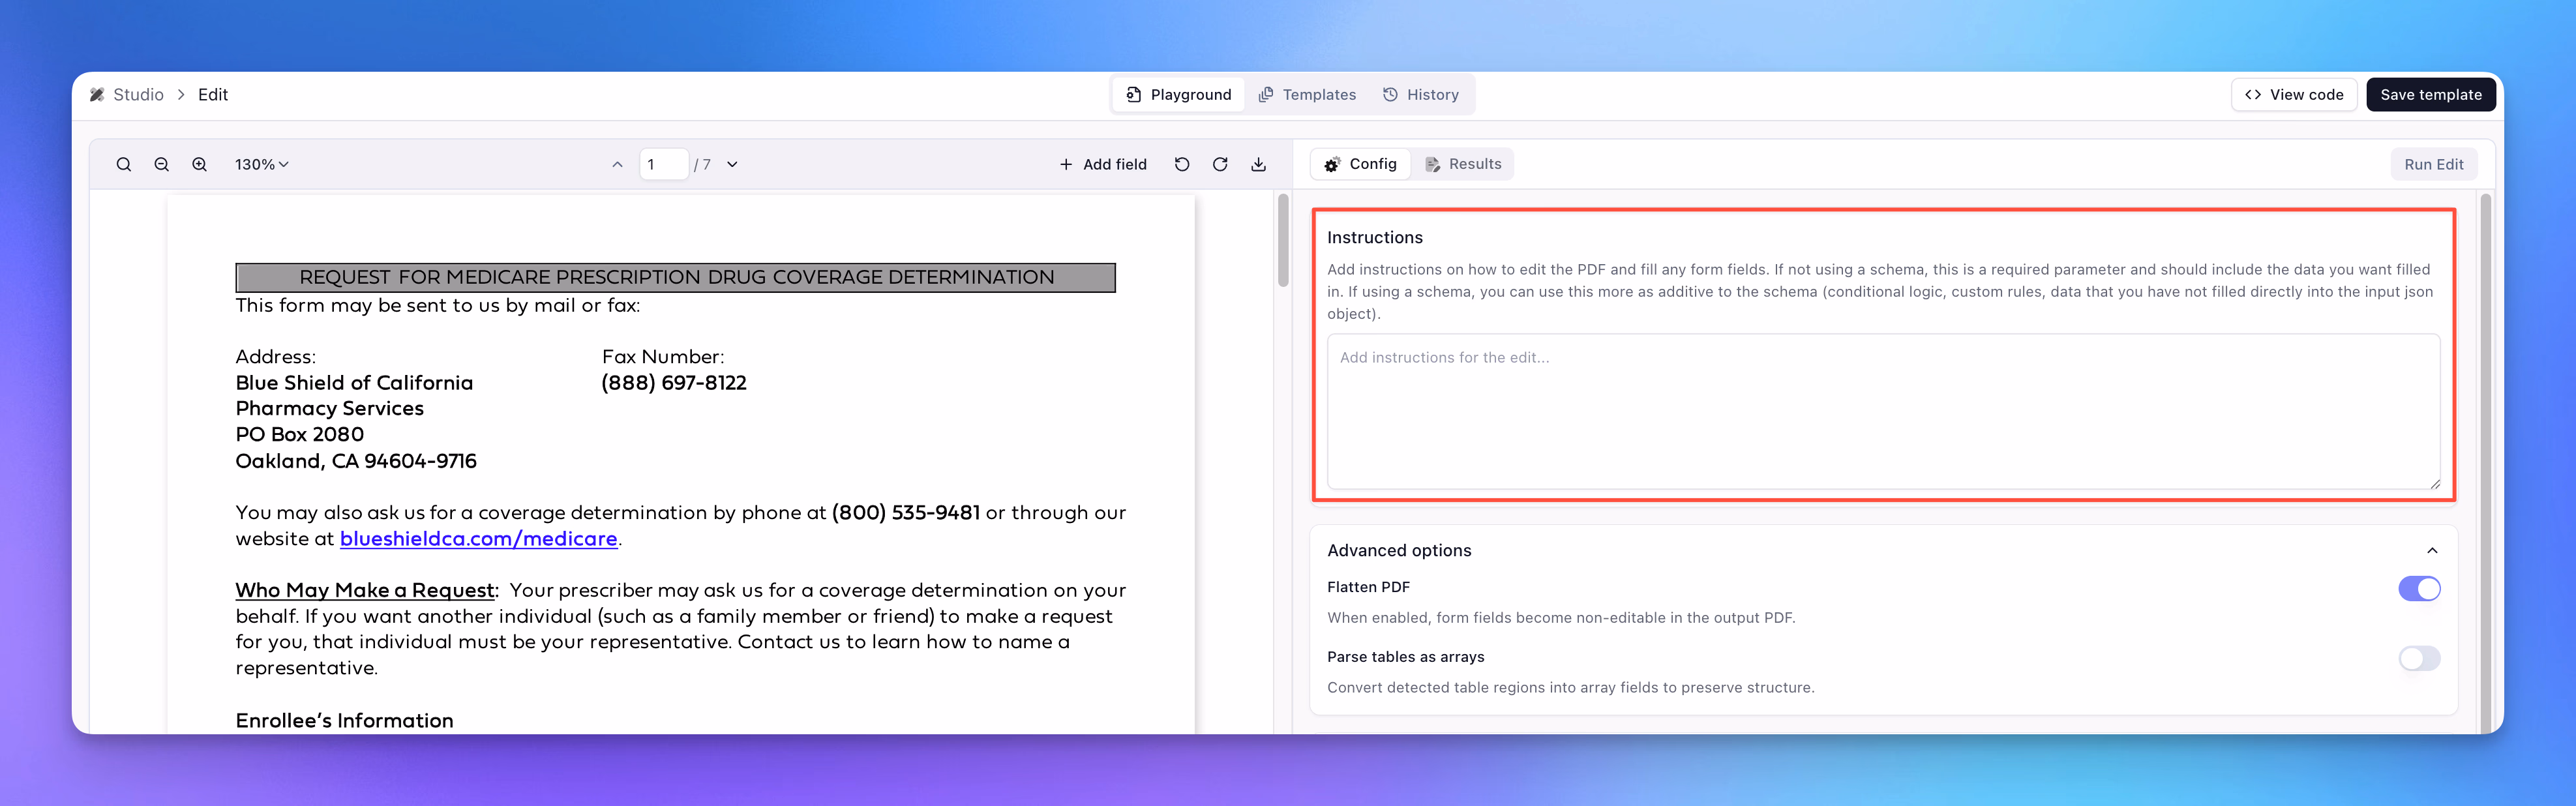This screenshot has height=806, width=2576.
Task: Open the blueshieldca.com/medicare link
Action: (x=478, y=539)
